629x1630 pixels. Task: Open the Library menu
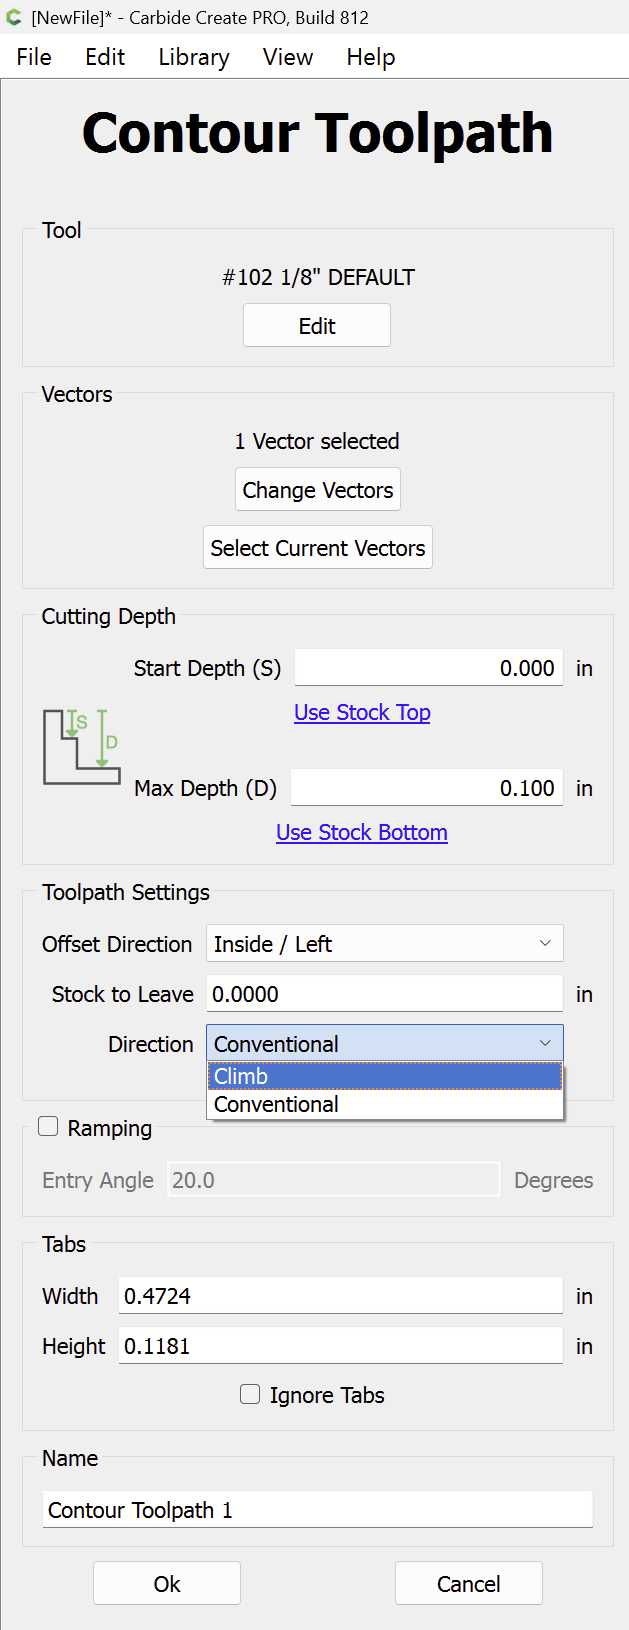(x=194, y=57)
